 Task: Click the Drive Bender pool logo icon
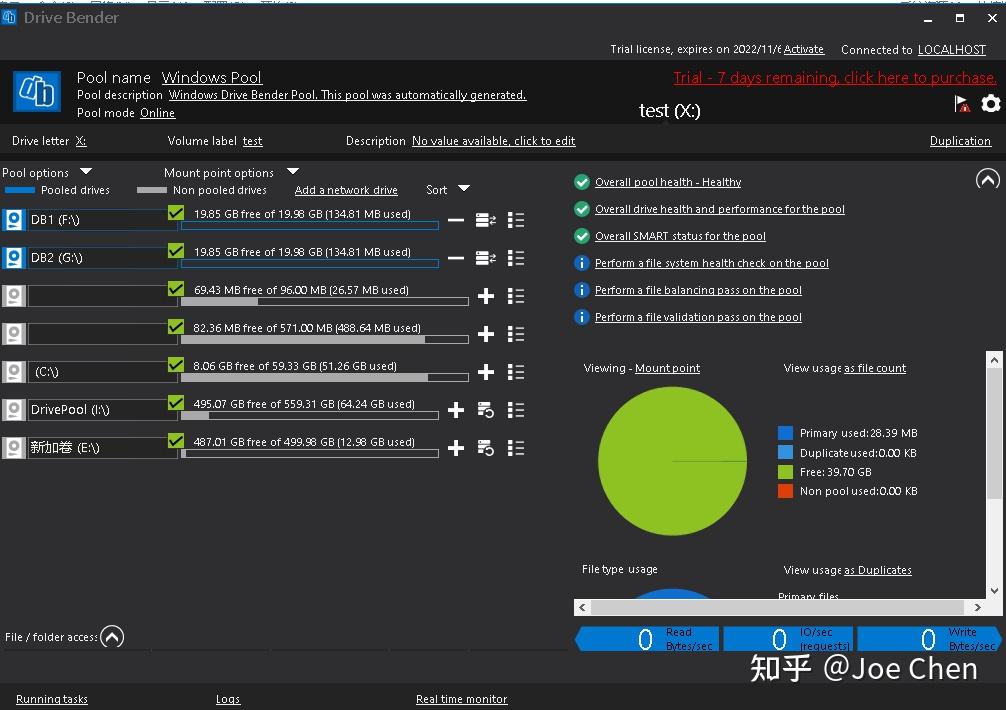pyautogui.click(x=37, y=92)
